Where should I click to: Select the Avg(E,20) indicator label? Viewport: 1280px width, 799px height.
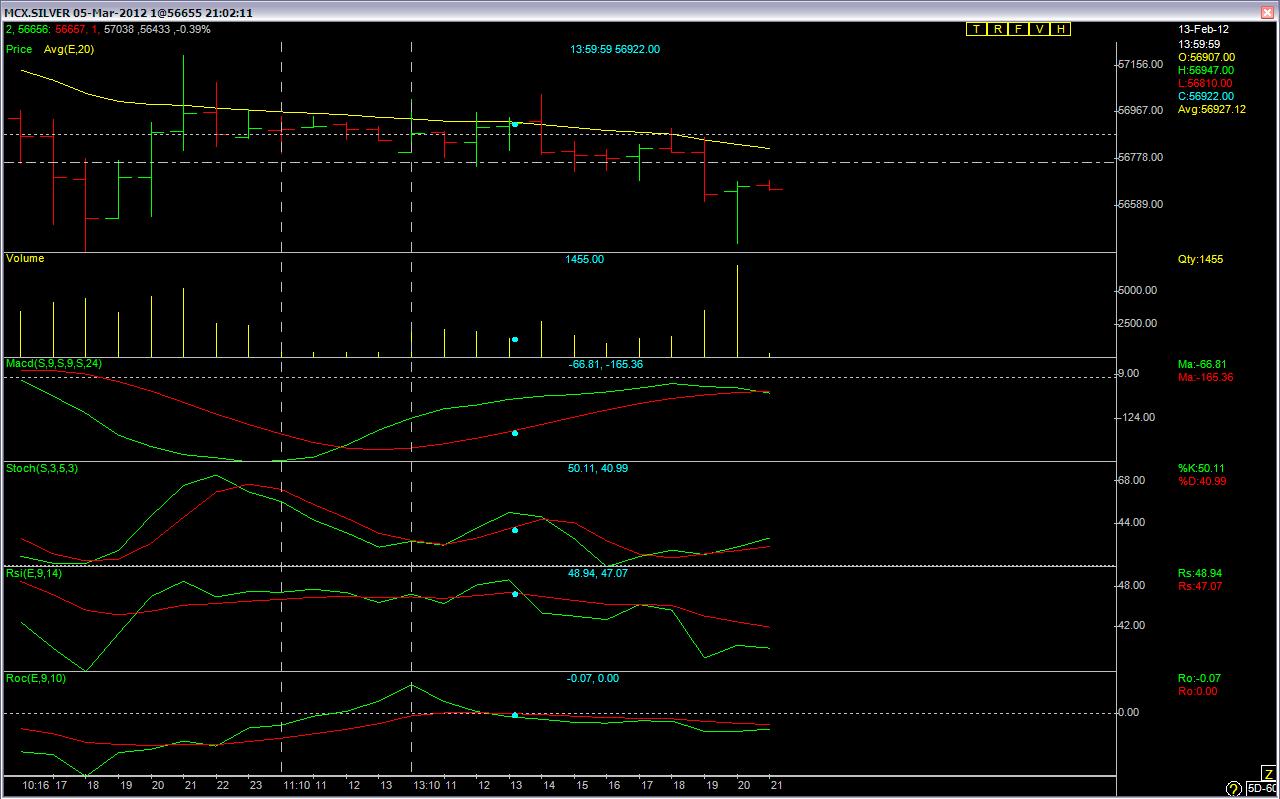click(x=68, y=48)
